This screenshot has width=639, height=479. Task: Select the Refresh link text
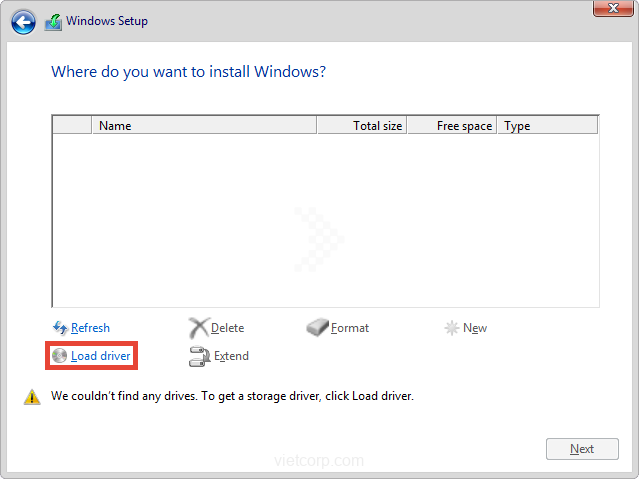coord(90,328)
